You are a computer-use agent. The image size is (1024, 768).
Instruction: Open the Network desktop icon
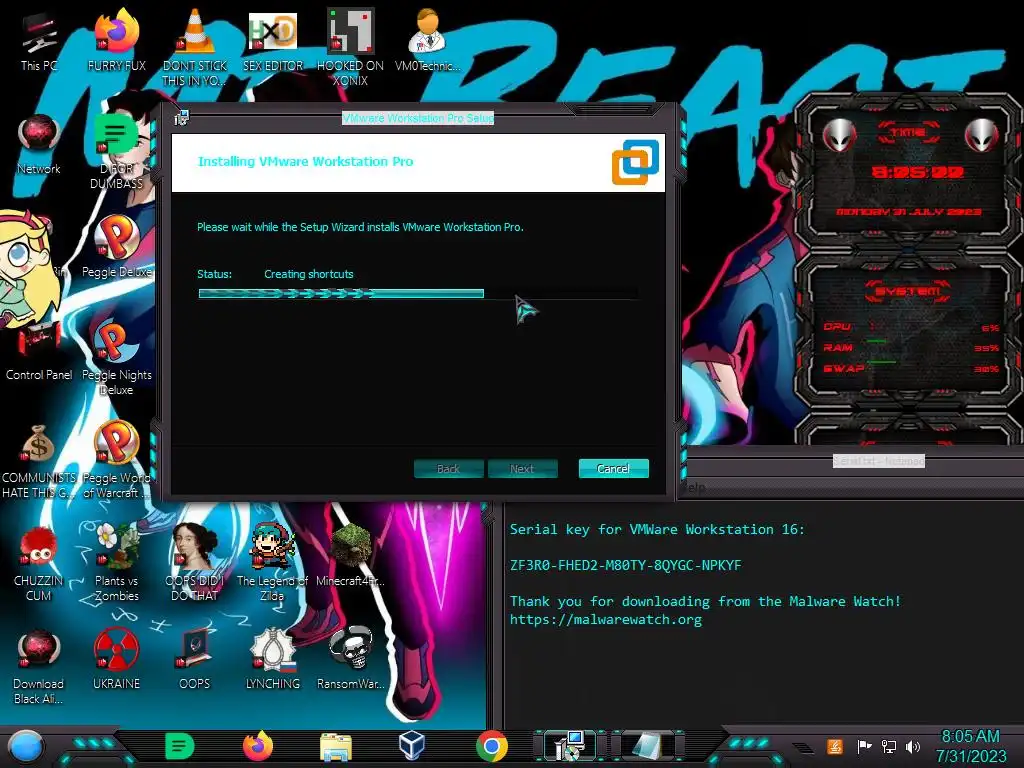[39, 144]
